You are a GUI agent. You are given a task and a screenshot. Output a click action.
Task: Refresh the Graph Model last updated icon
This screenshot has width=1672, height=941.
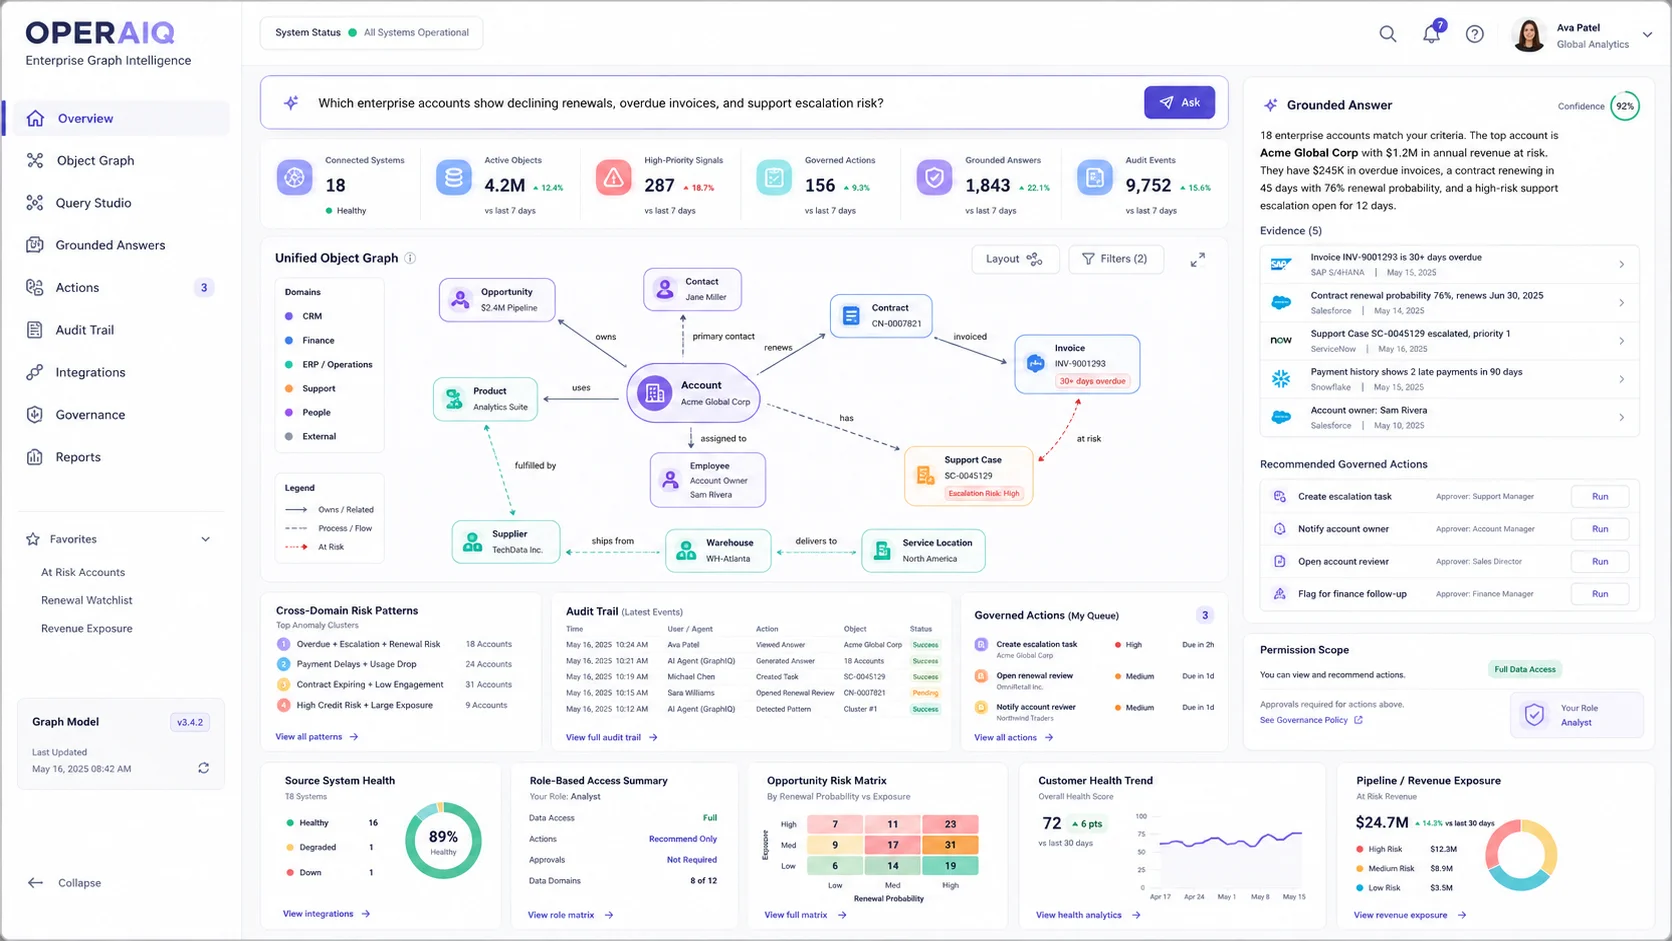204,768
